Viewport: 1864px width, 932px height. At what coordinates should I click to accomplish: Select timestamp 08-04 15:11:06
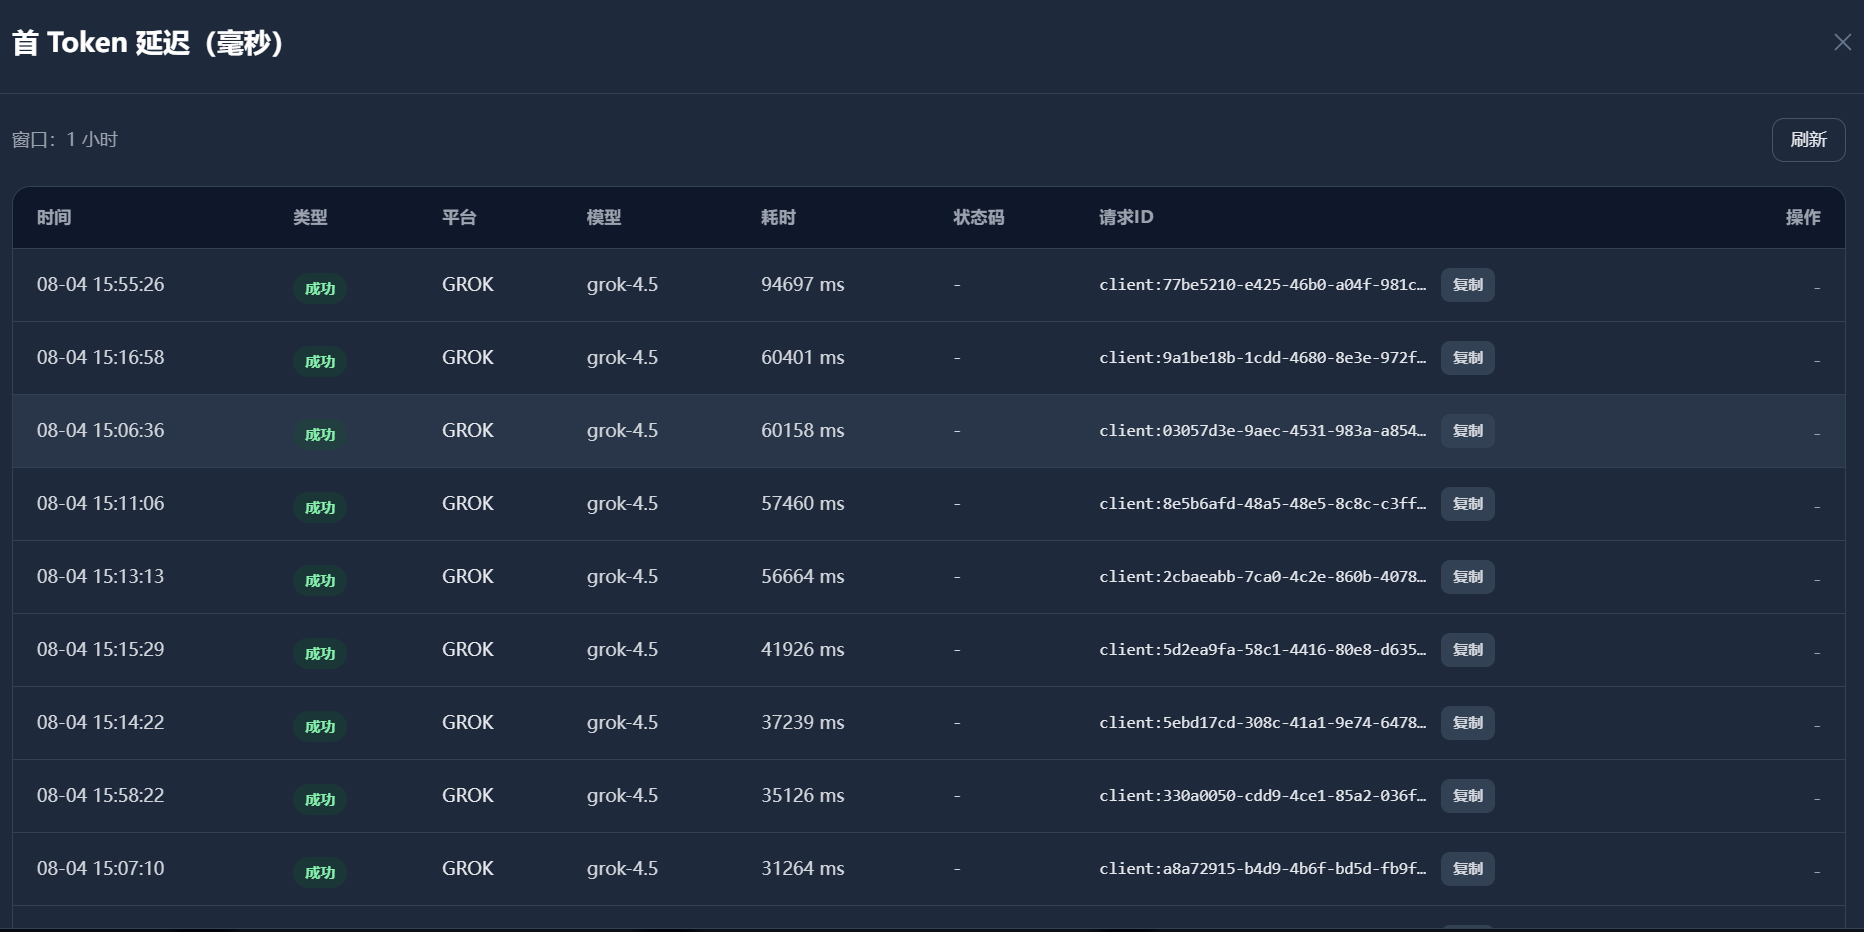(100, 504)
